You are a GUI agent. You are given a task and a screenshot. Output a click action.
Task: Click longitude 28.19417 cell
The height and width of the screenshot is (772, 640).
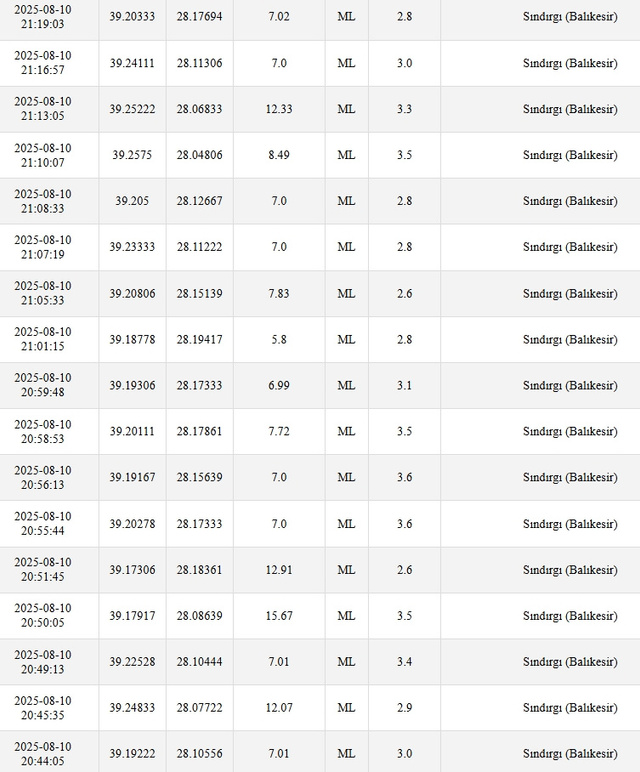coord(199,340)
